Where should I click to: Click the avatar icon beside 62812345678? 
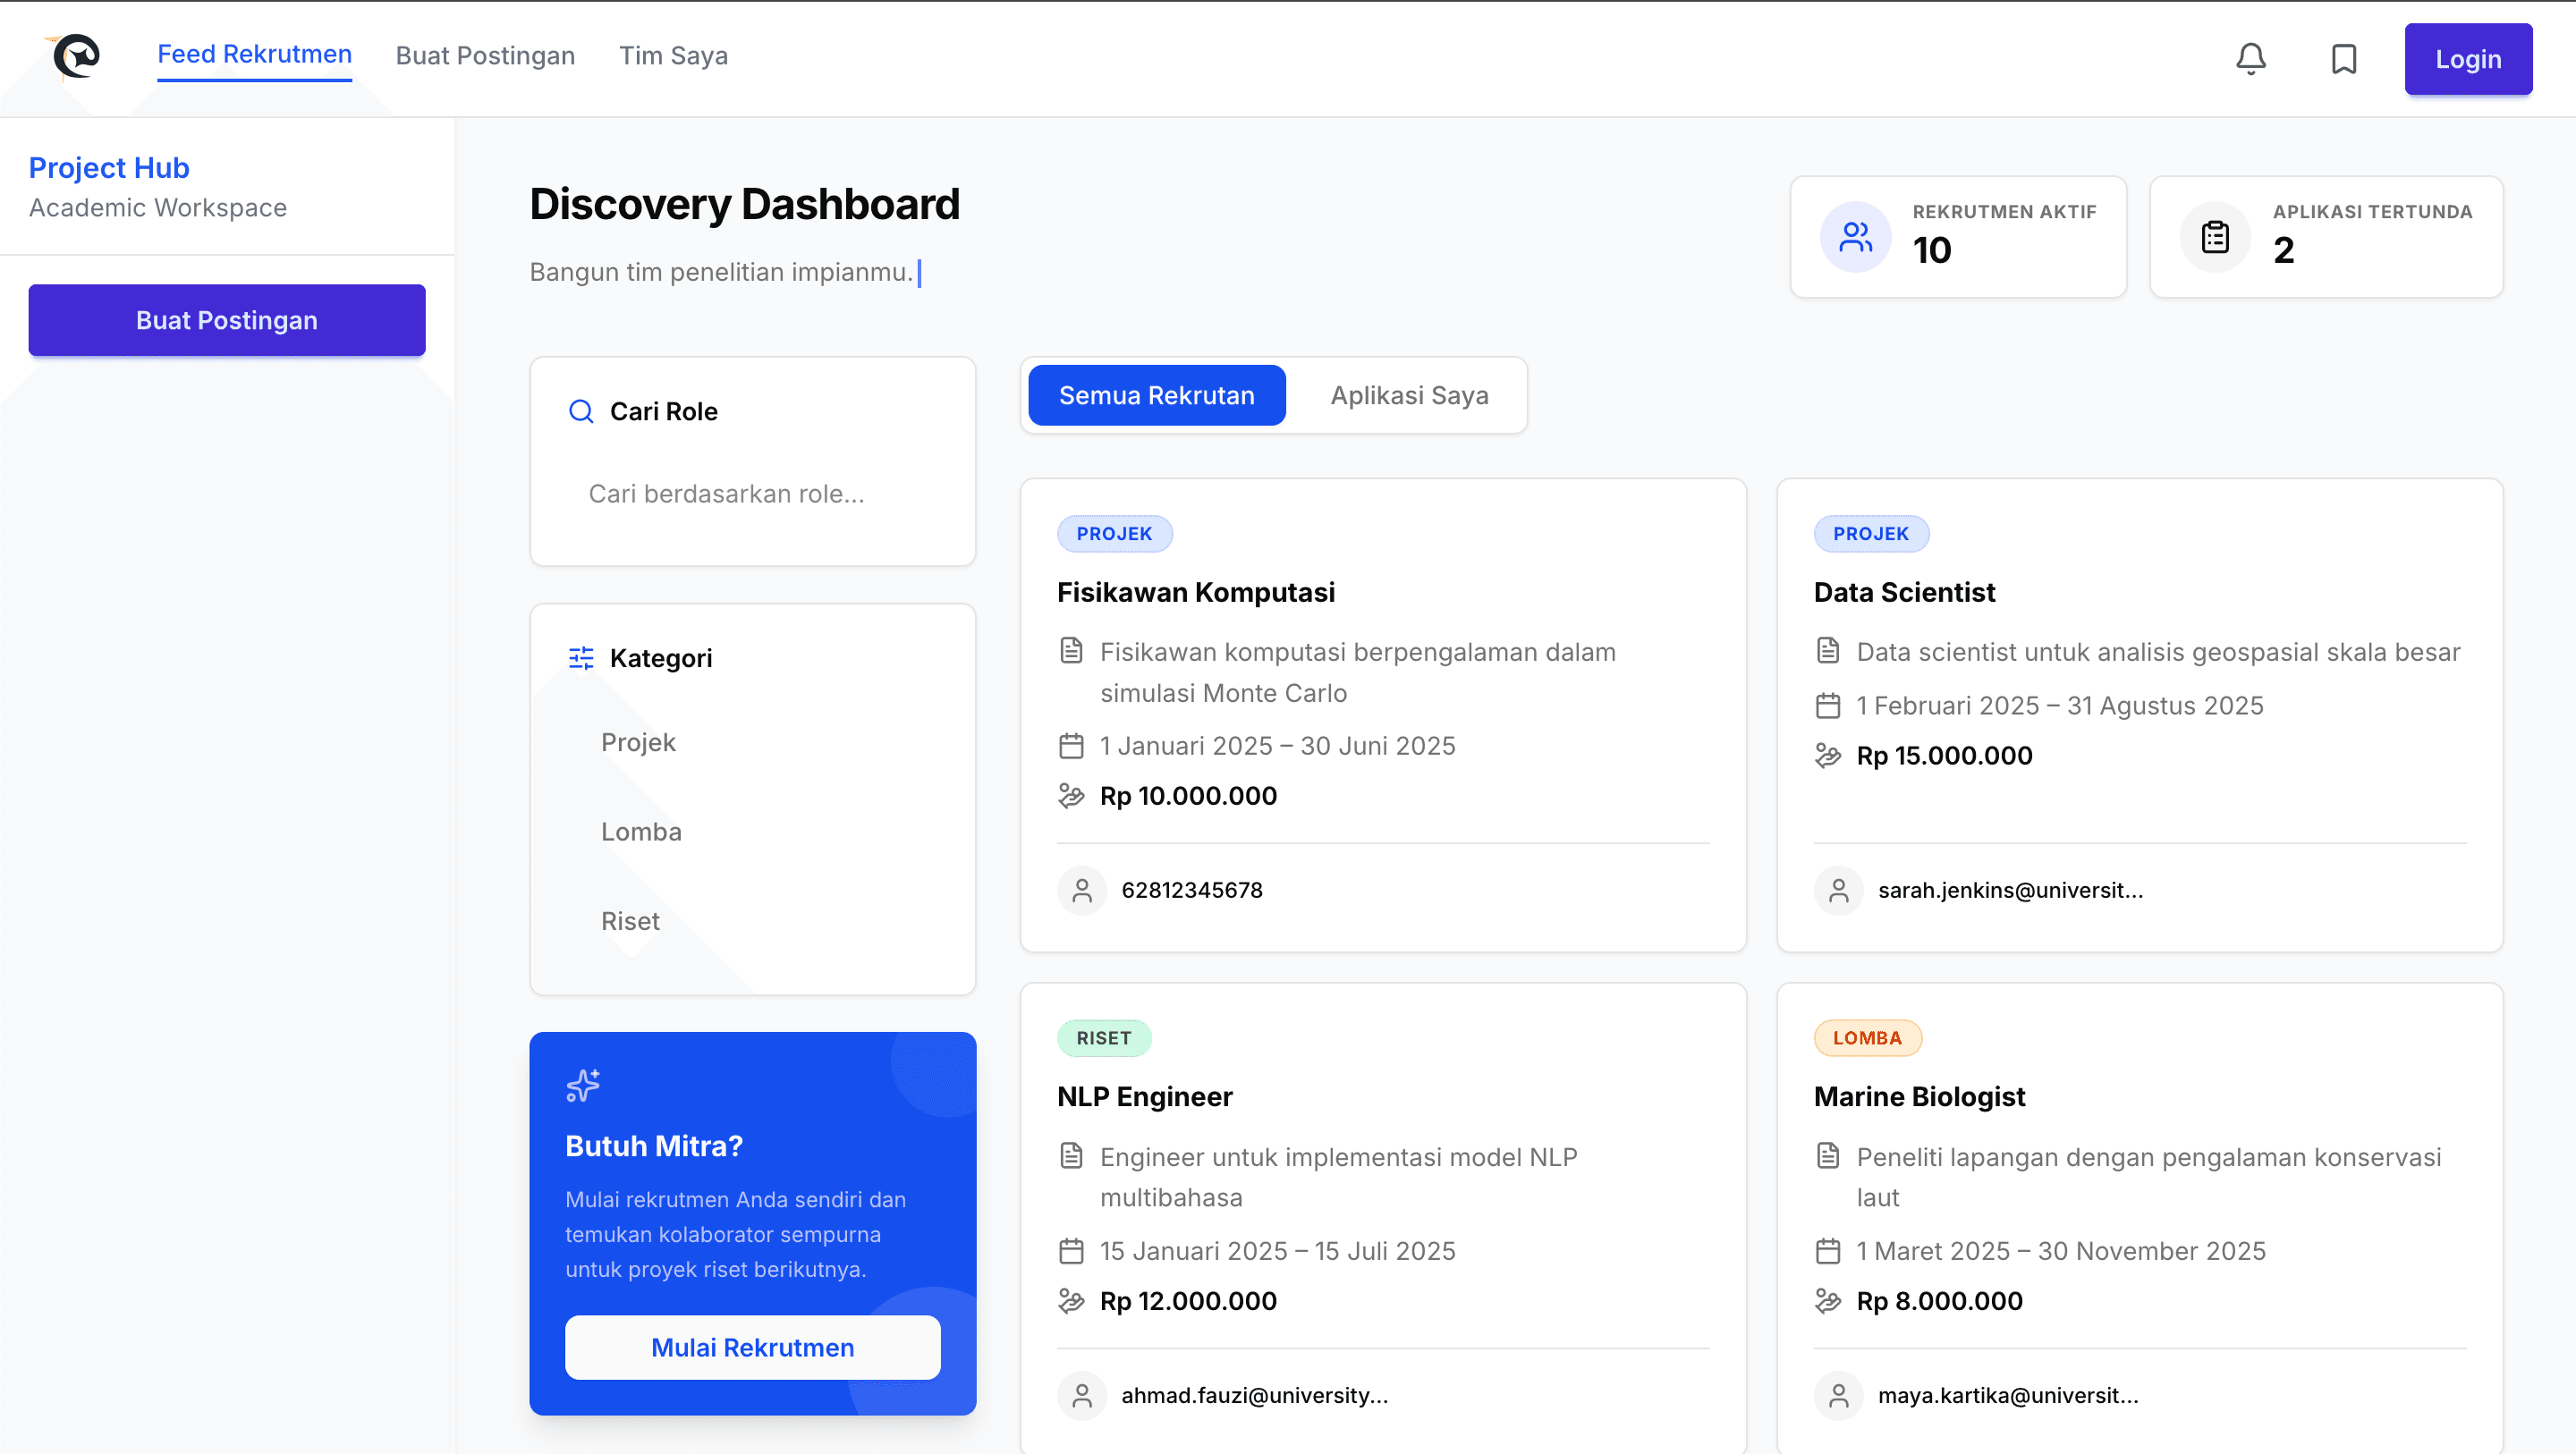(x=1082, y=890)
